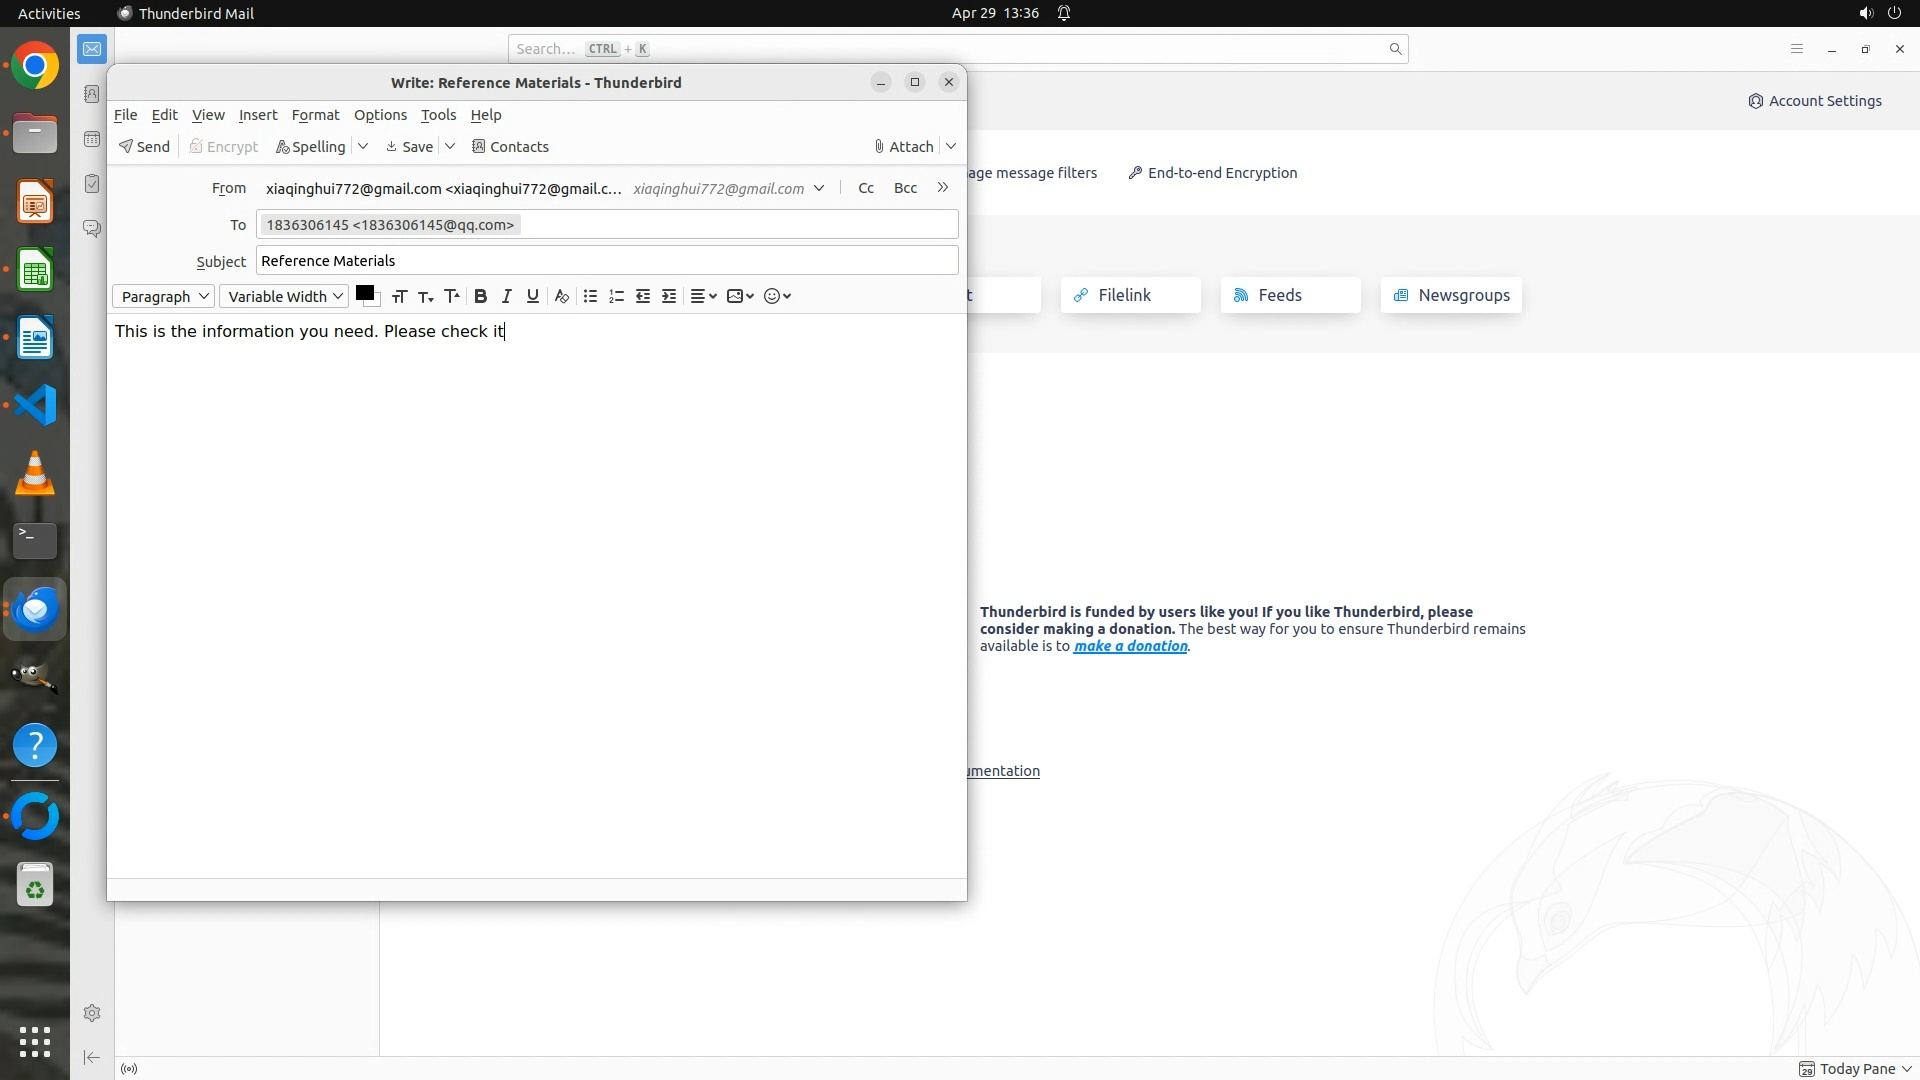Open the Paragraph style dropdown
The width and height of the screenshot is (1920, 1080).
(x=164, y=296)
